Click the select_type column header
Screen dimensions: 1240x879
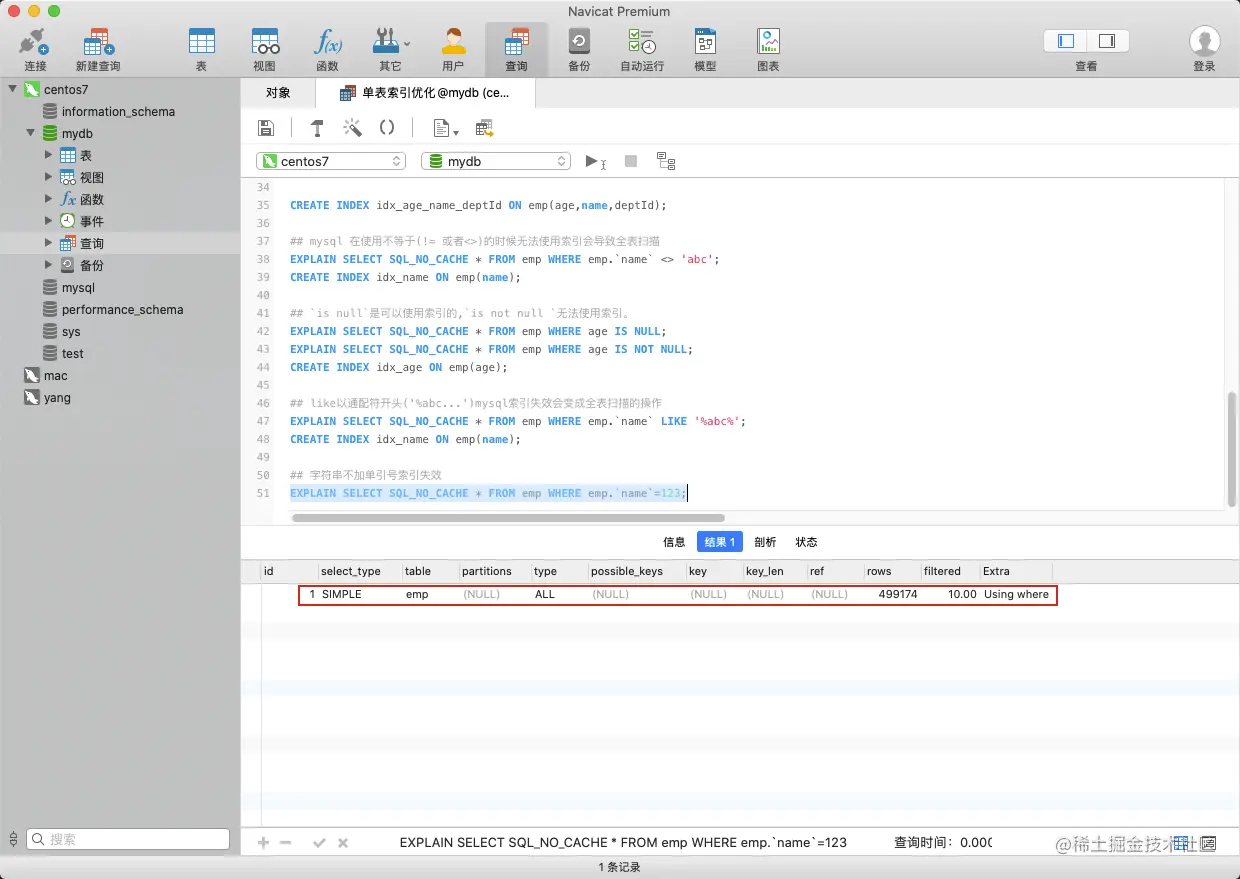pyautogui.click(x=359, y=571)
